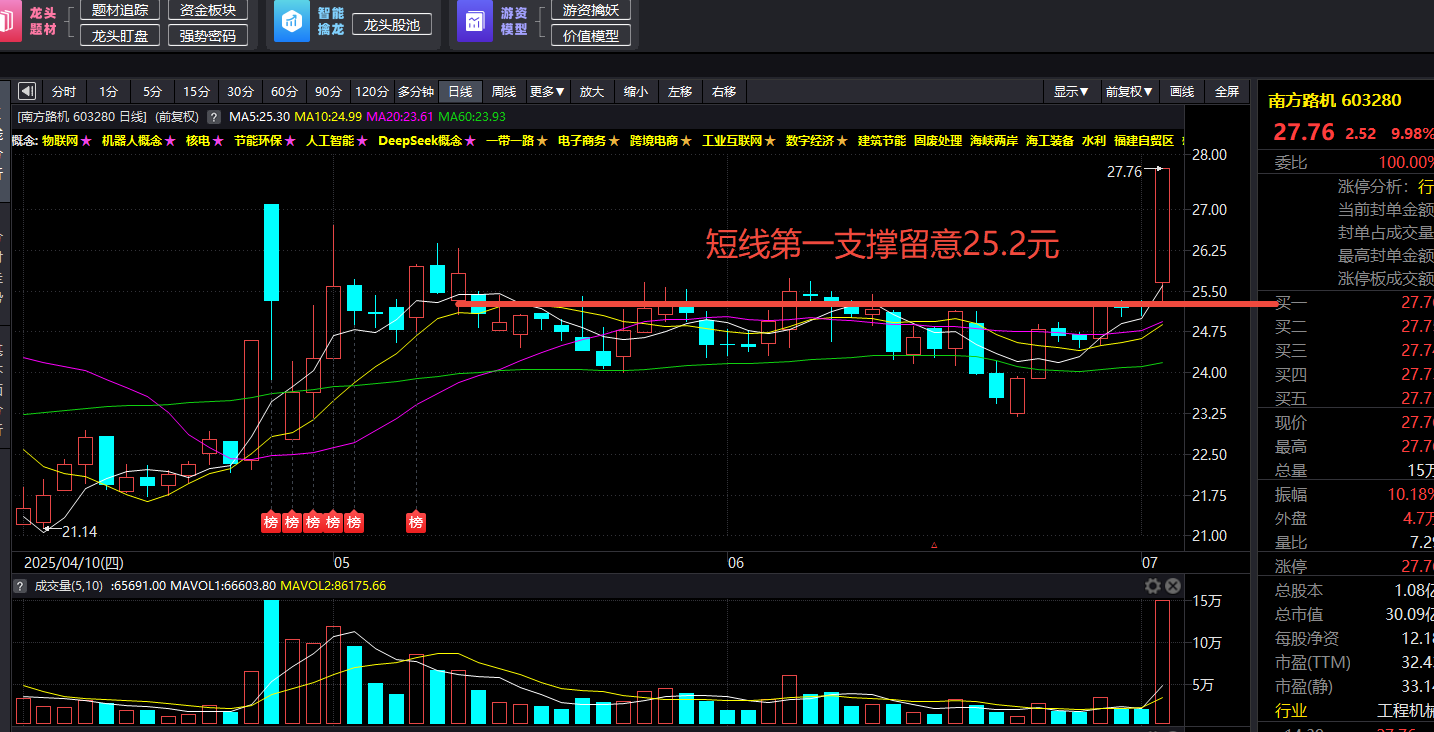This screenshot has height=732, width=1434.
Task: Open the 更多 period dropdown
Action: (x=547, y=92)
